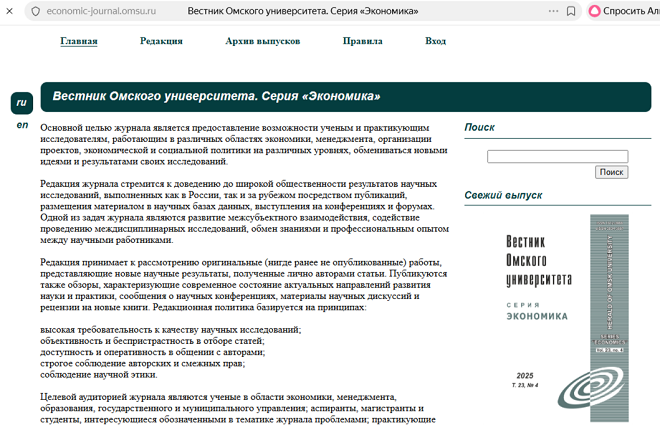660x425 pixels.
Task: Open the Редакция menu item
Action: [x=161, y=41]
